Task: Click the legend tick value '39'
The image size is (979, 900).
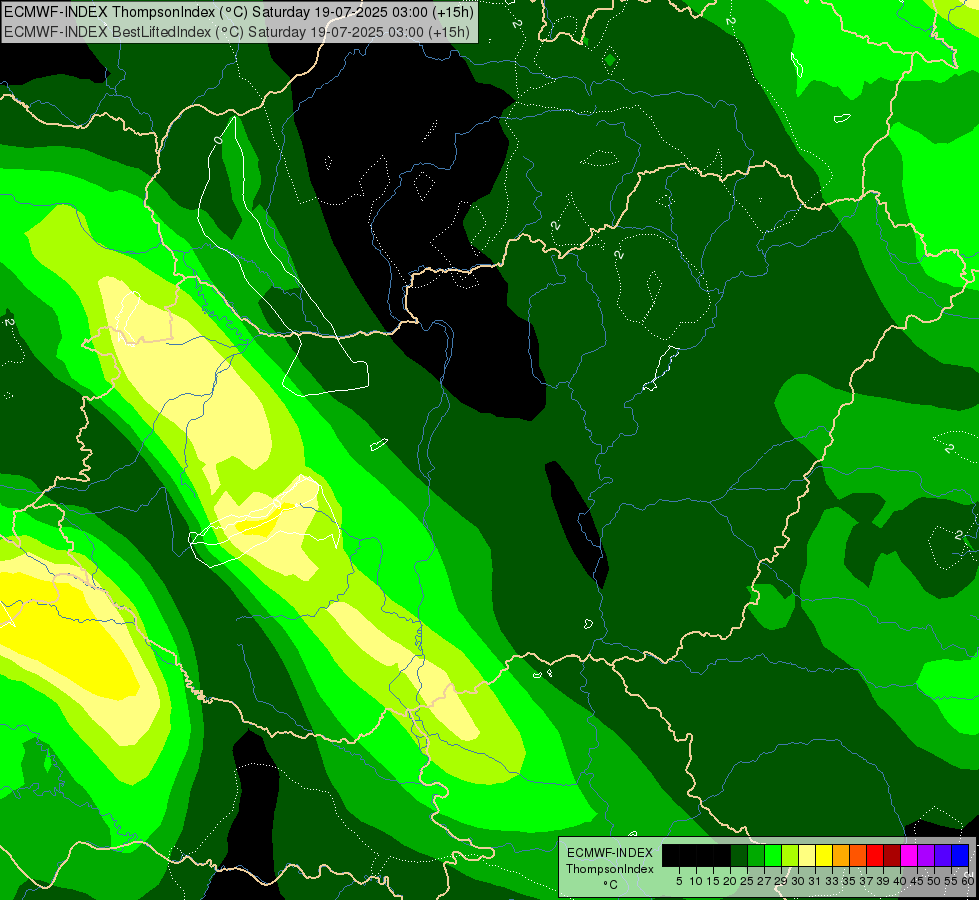Action: [x=883, y=881]
